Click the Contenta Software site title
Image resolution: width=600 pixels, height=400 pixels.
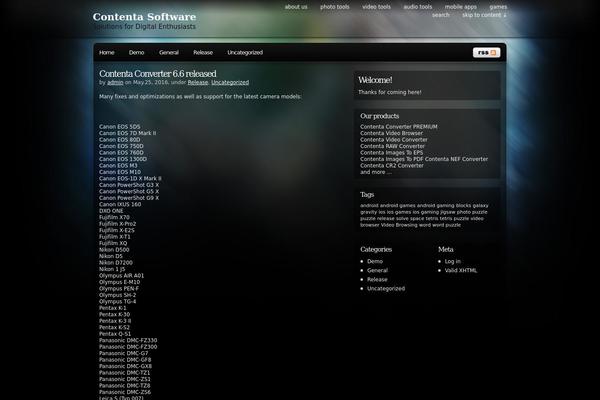144,17
